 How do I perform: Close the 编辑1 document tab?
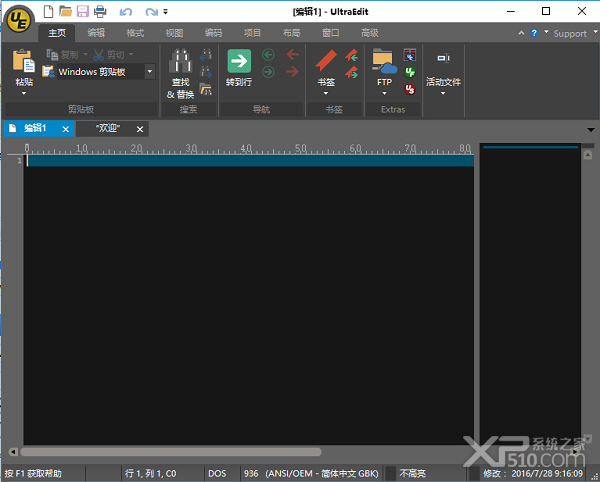tap(66, 129)
